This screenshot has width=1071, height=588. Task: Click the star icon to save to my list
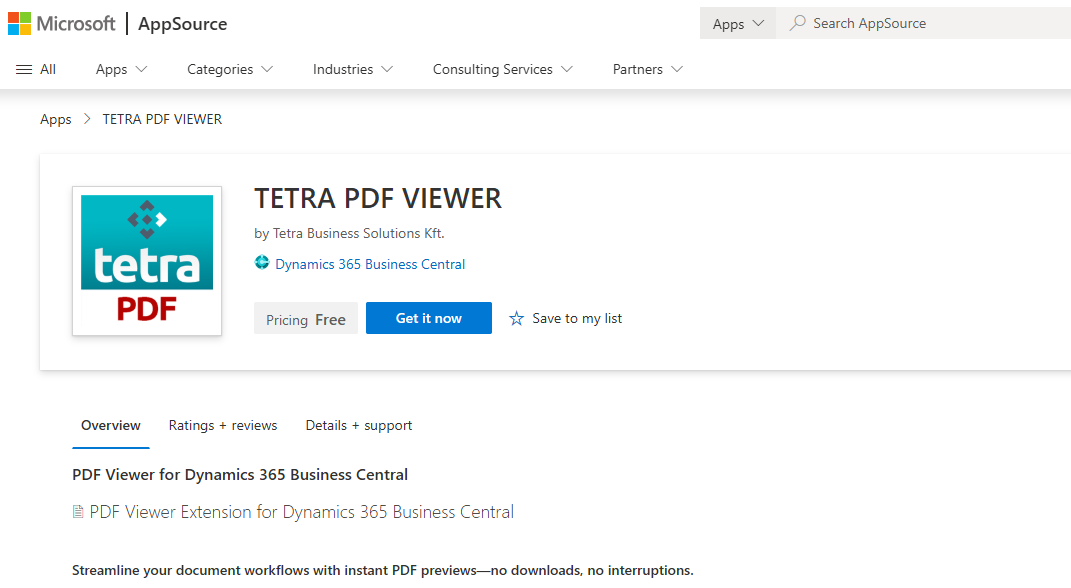517,318
